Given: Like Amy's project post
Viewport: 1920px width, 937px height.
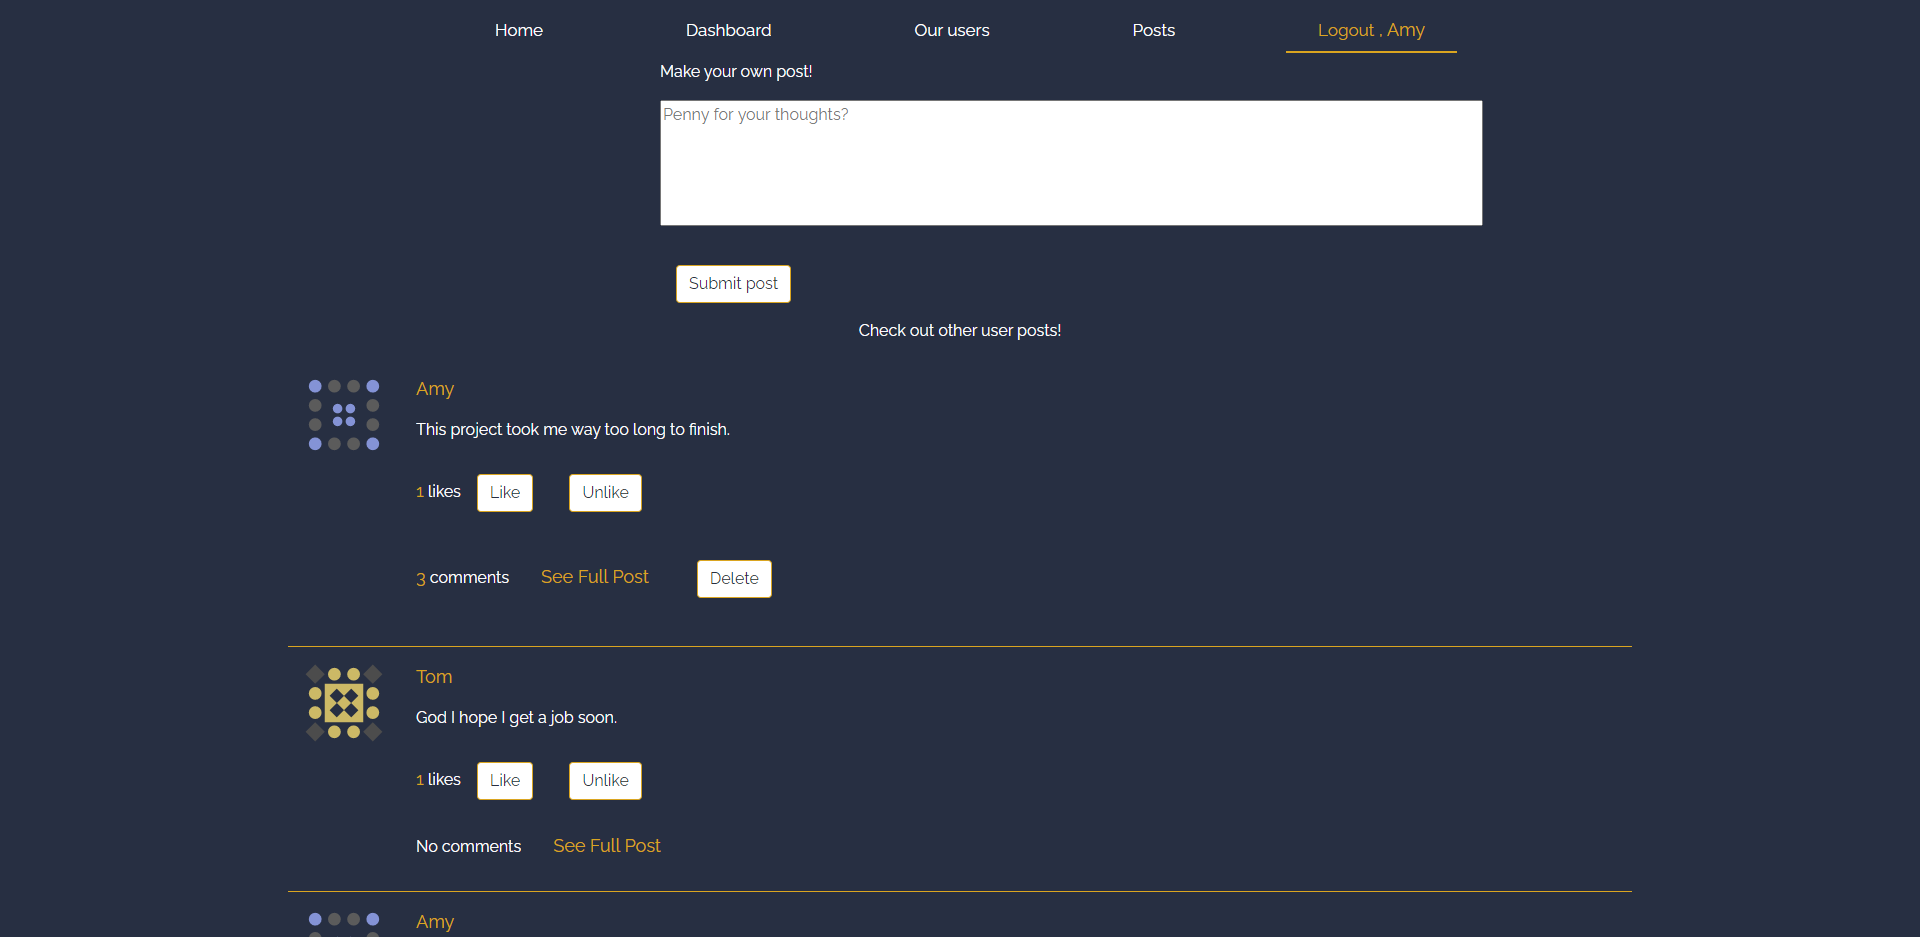Looking at the screenshot, I should pyautogui.click(x=505, y=493).
